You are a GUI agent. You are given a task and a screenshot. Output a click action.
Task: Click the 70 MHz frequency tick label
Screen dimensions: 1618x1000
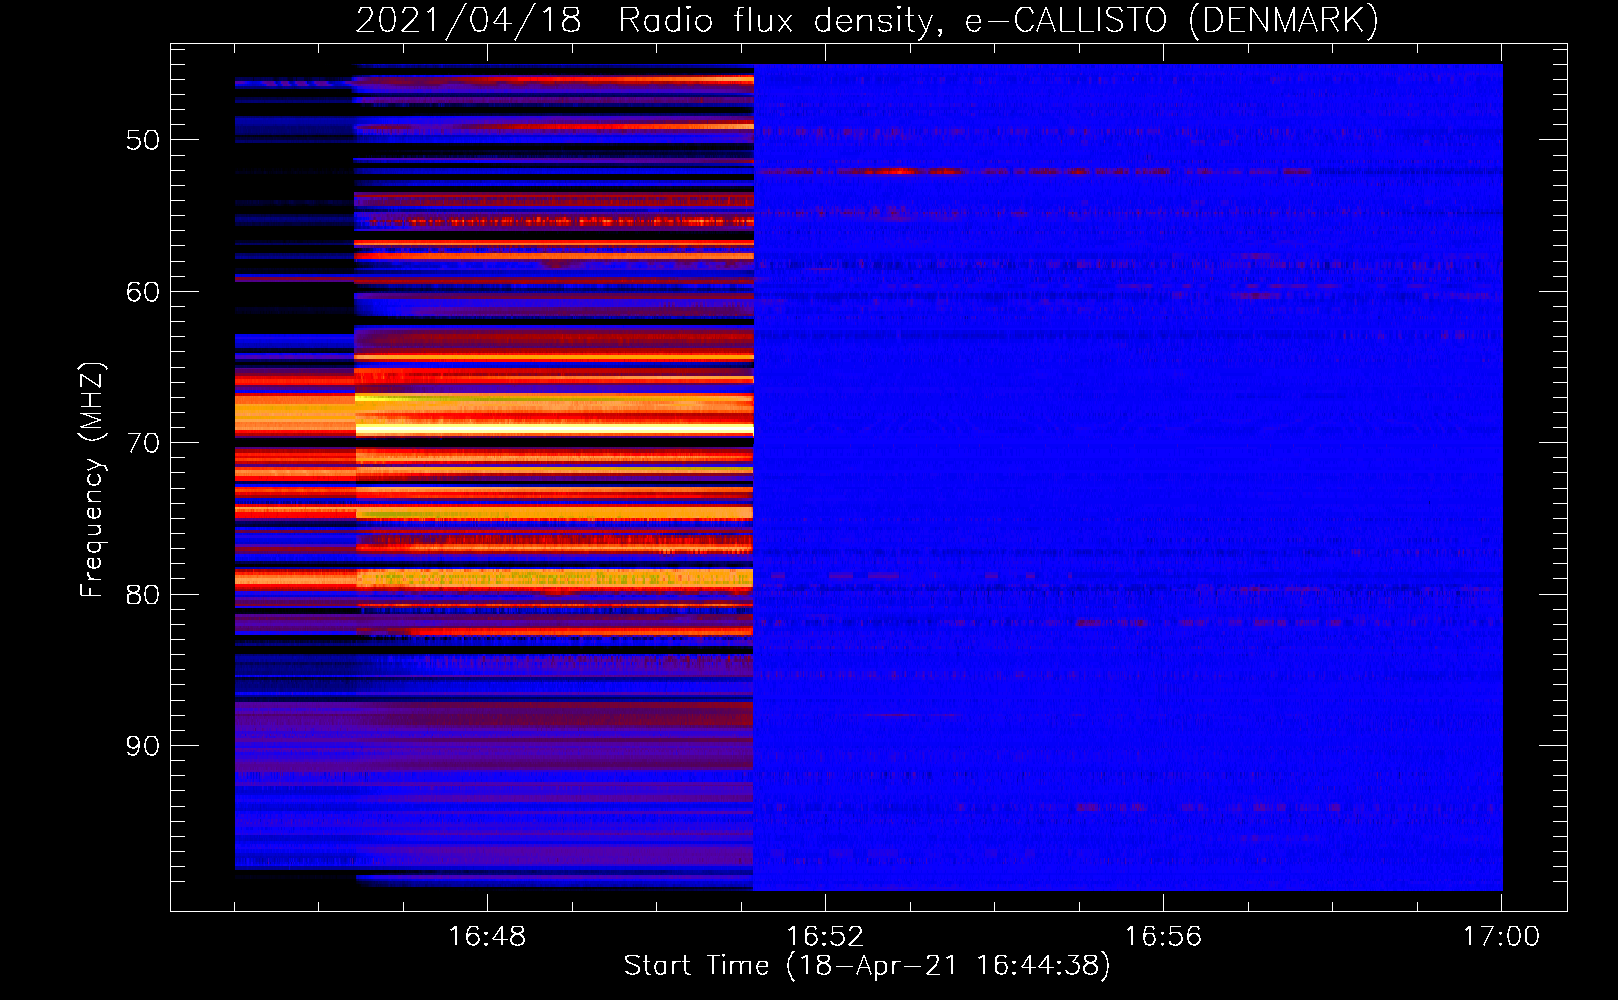coord(143,443)
